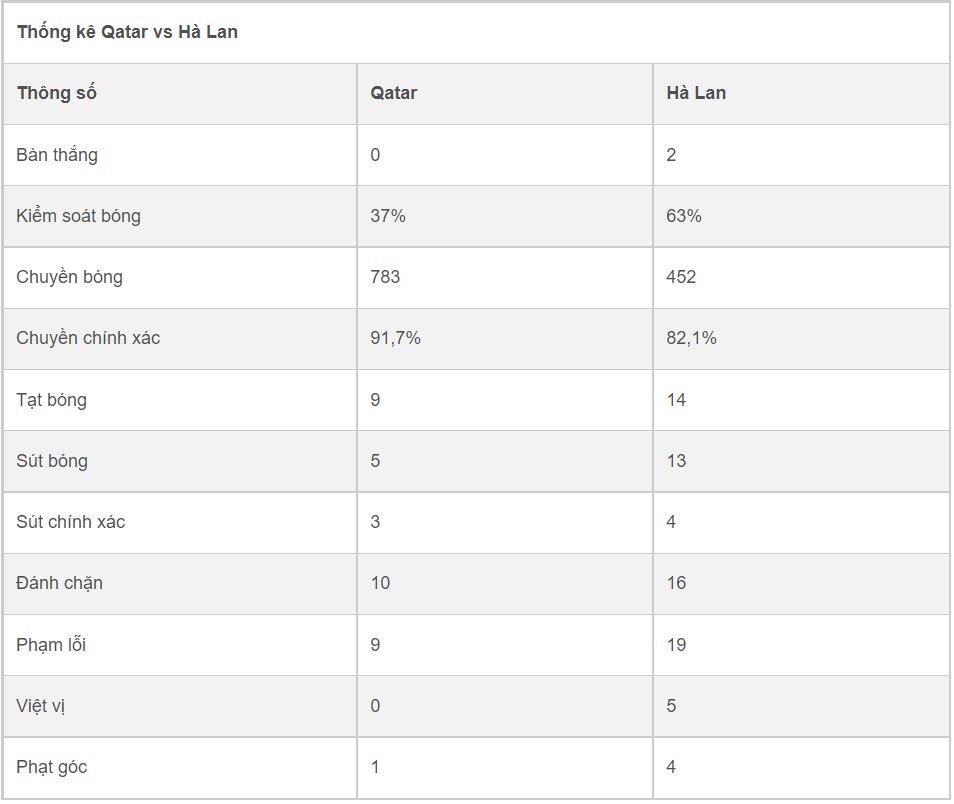Click Hà Lan's 13 shots value
This screenshot has width=954, height=804.
pos(676,461)
